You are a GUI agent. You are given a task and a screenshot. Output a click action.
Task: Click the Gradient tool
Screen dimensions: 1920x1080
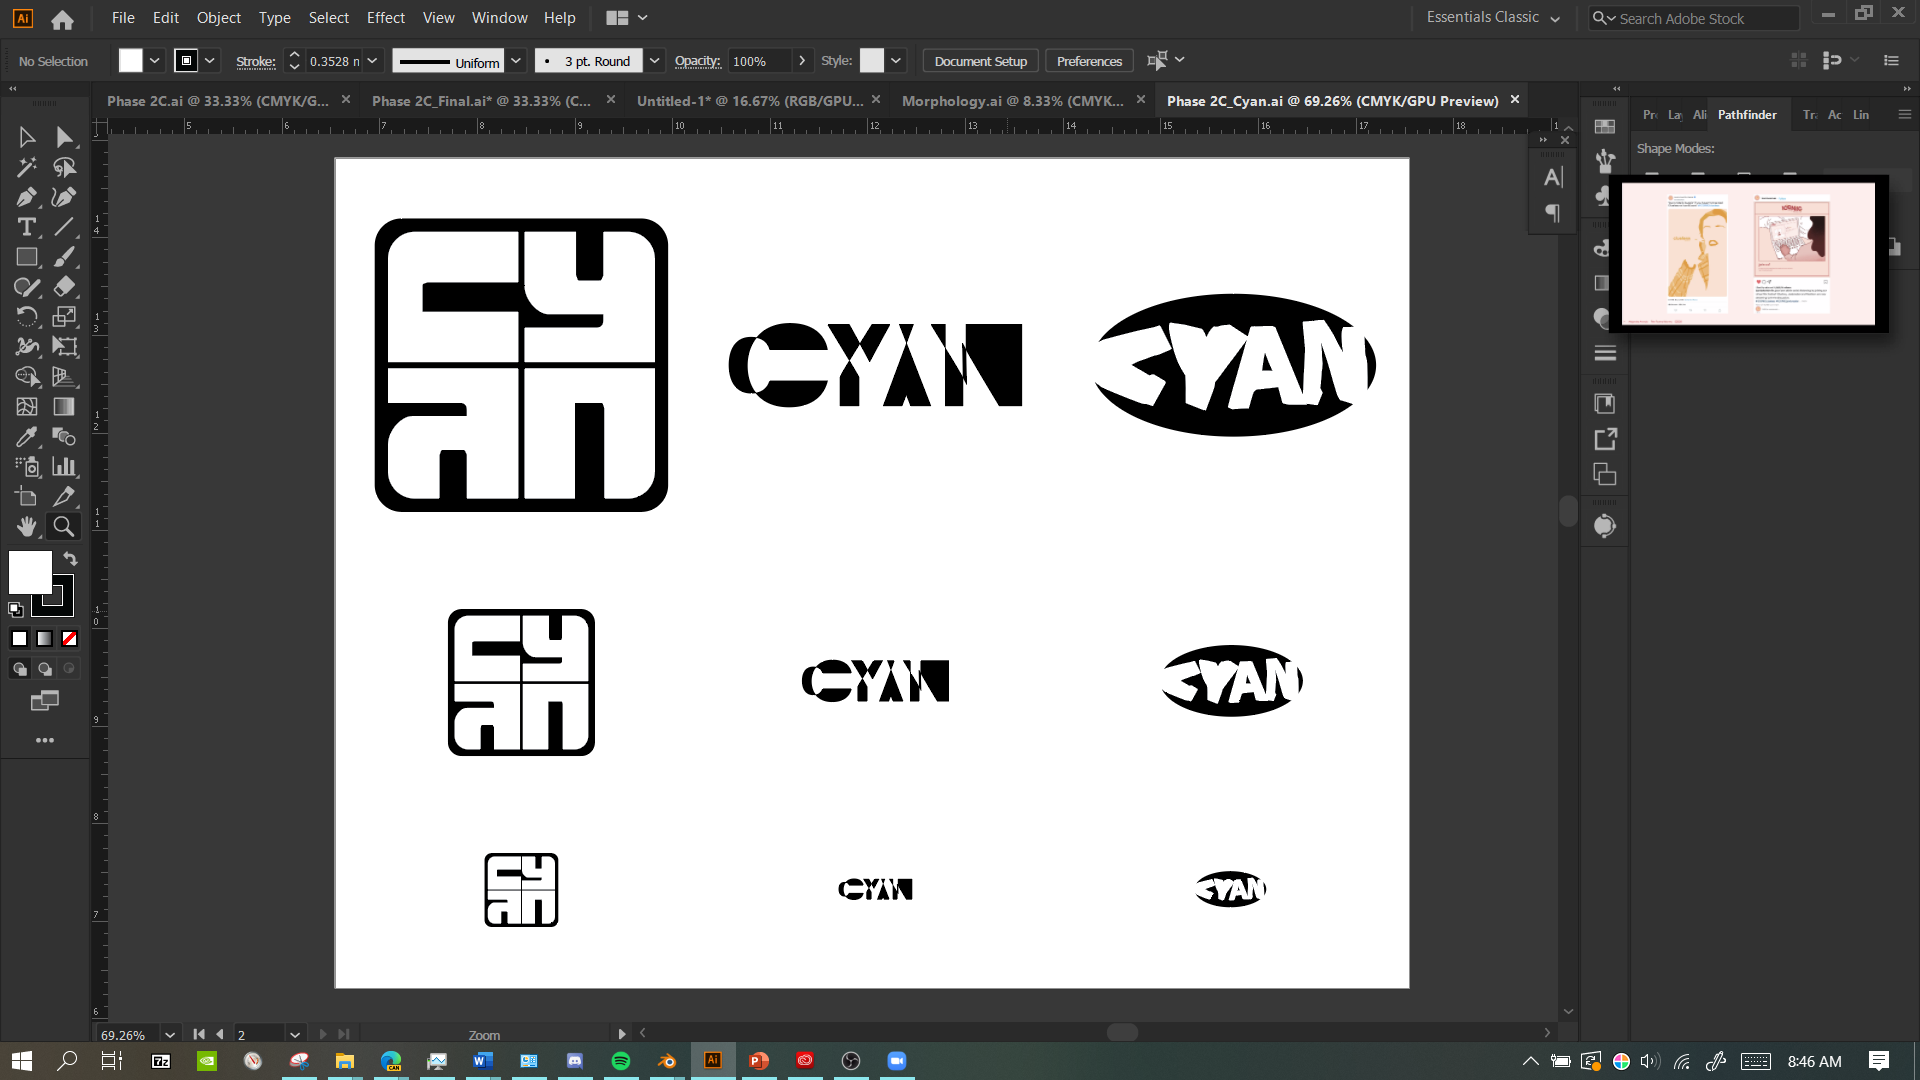coord(64,407)
